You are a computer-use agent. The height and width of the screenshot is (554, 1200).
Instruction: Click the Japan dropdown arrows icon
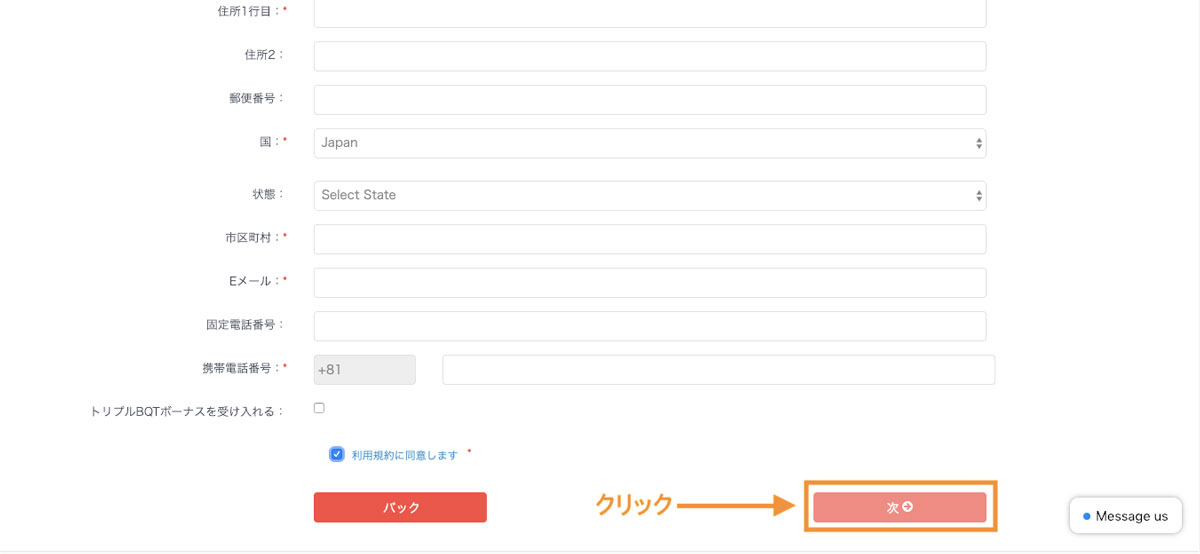coord(978,143)
